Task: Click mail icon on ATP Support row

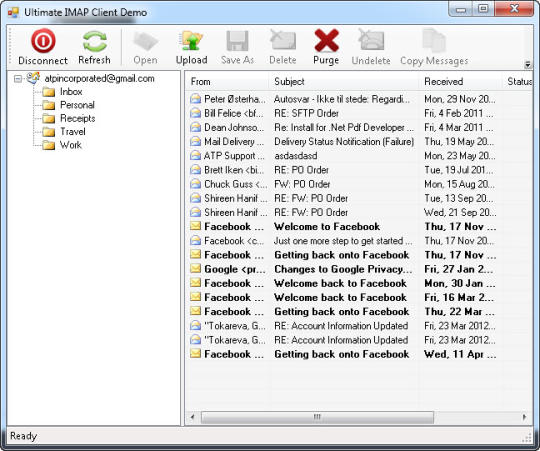Action: pos(195,155)
